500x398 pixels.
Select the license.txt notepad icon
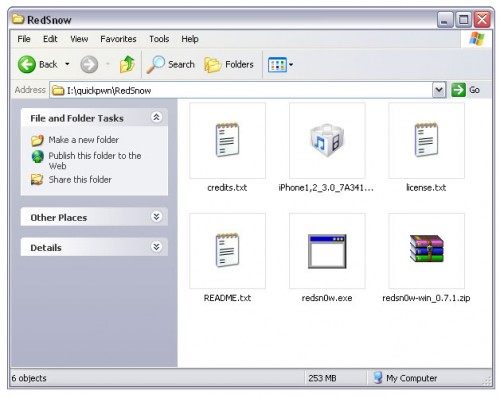pyautogui.click(x=426, y=140)
